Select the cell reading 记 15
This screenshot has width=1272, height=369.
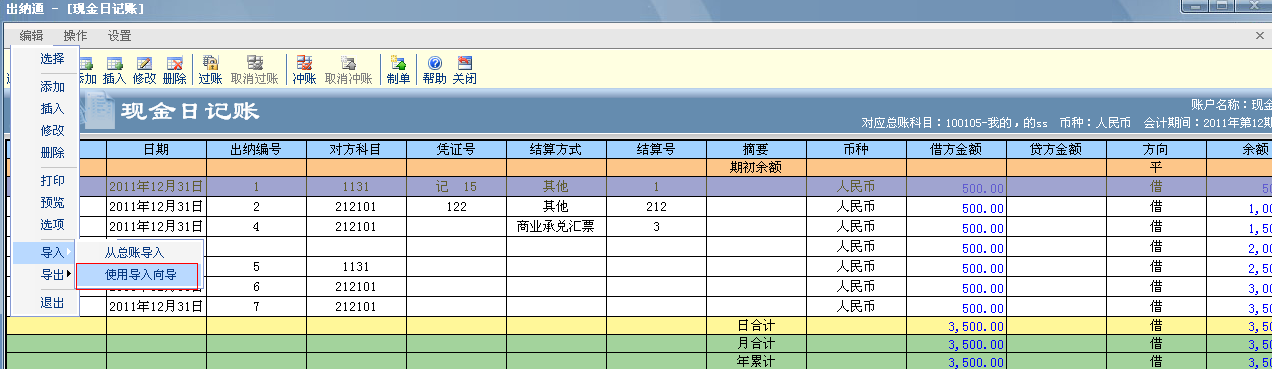(456, 187)
